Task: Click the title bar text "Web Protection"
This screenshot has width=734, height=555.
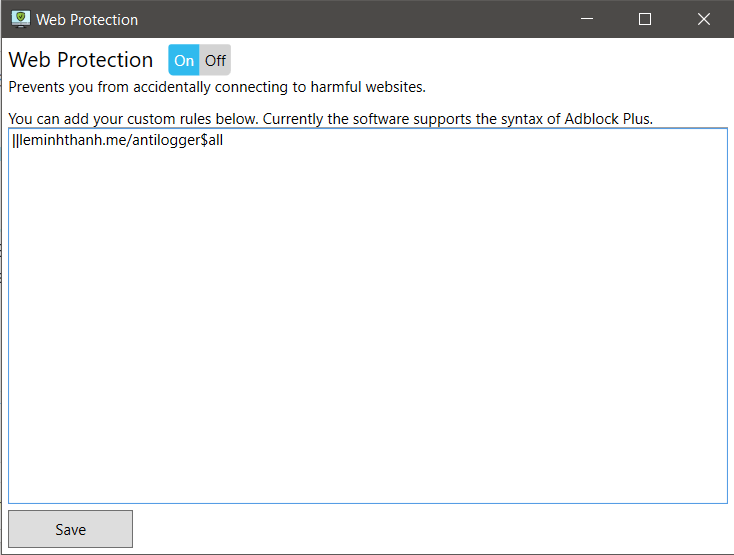Action: click(x=87, y=19)
